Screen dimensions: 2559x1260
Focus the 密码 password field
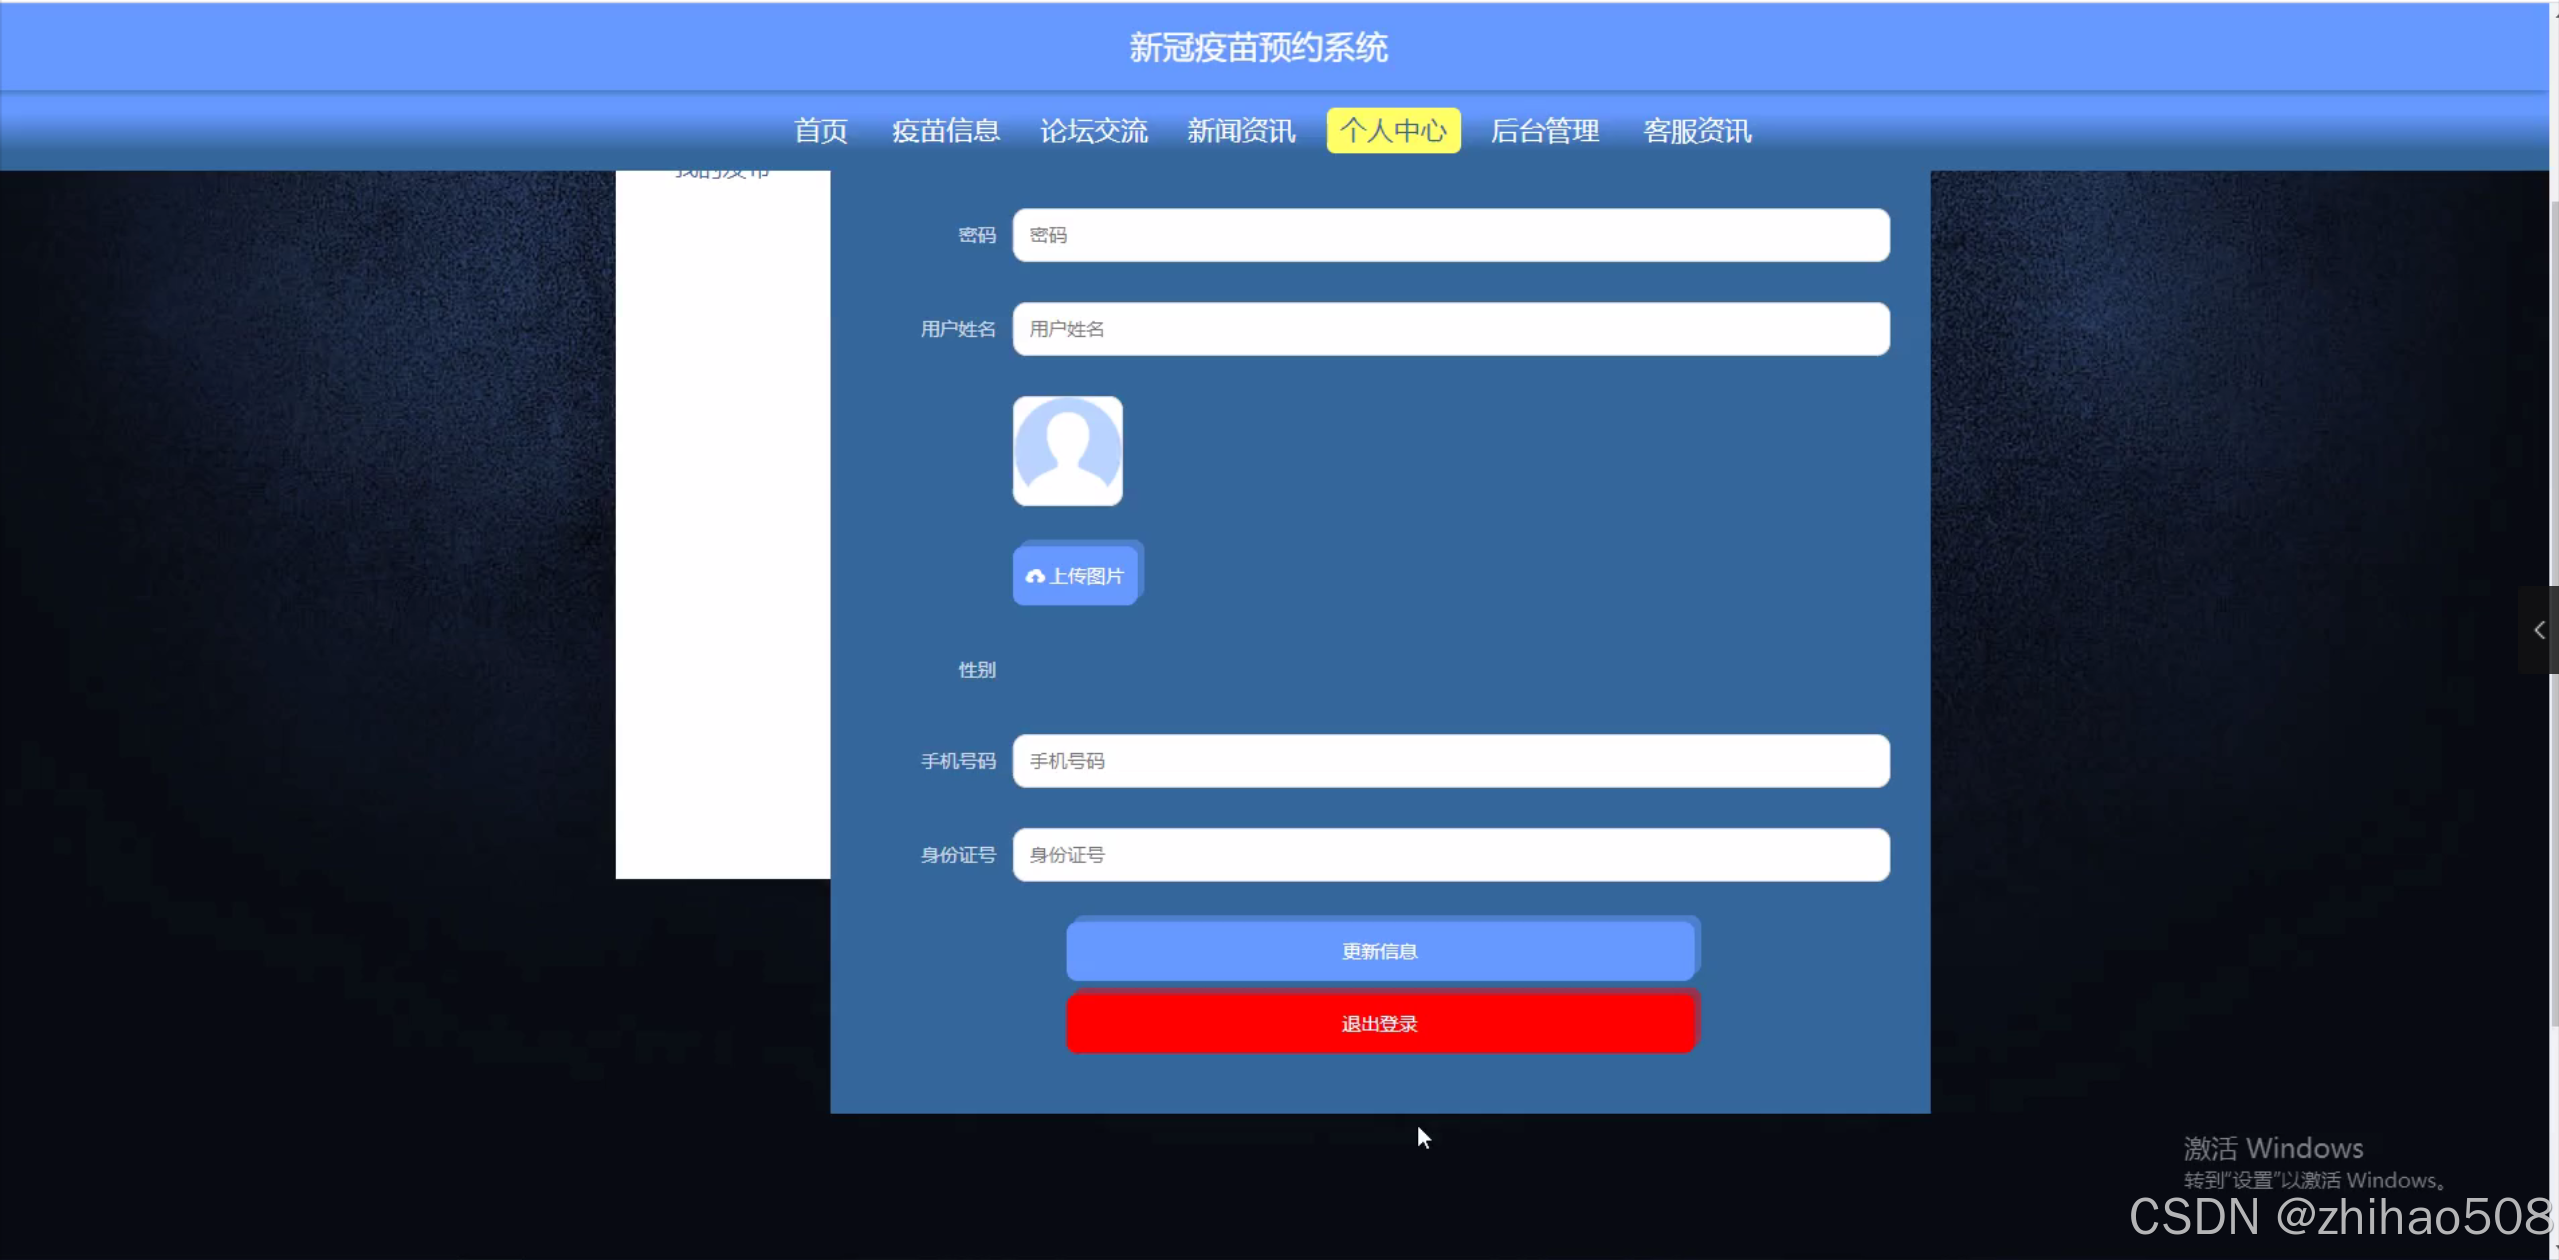pos(1450,235)
